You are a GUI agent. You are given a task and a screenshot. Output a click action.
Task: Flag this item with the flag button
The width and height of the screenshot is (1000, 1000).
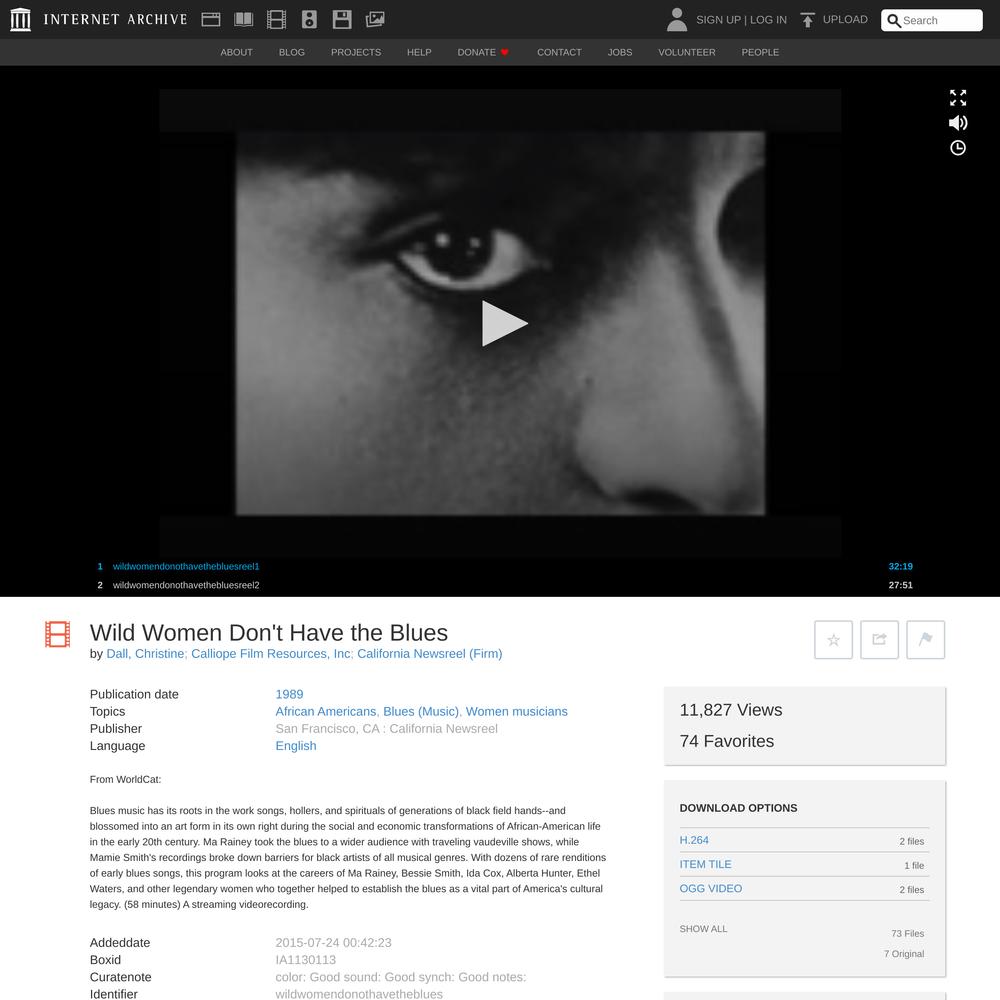pos(925,640)
